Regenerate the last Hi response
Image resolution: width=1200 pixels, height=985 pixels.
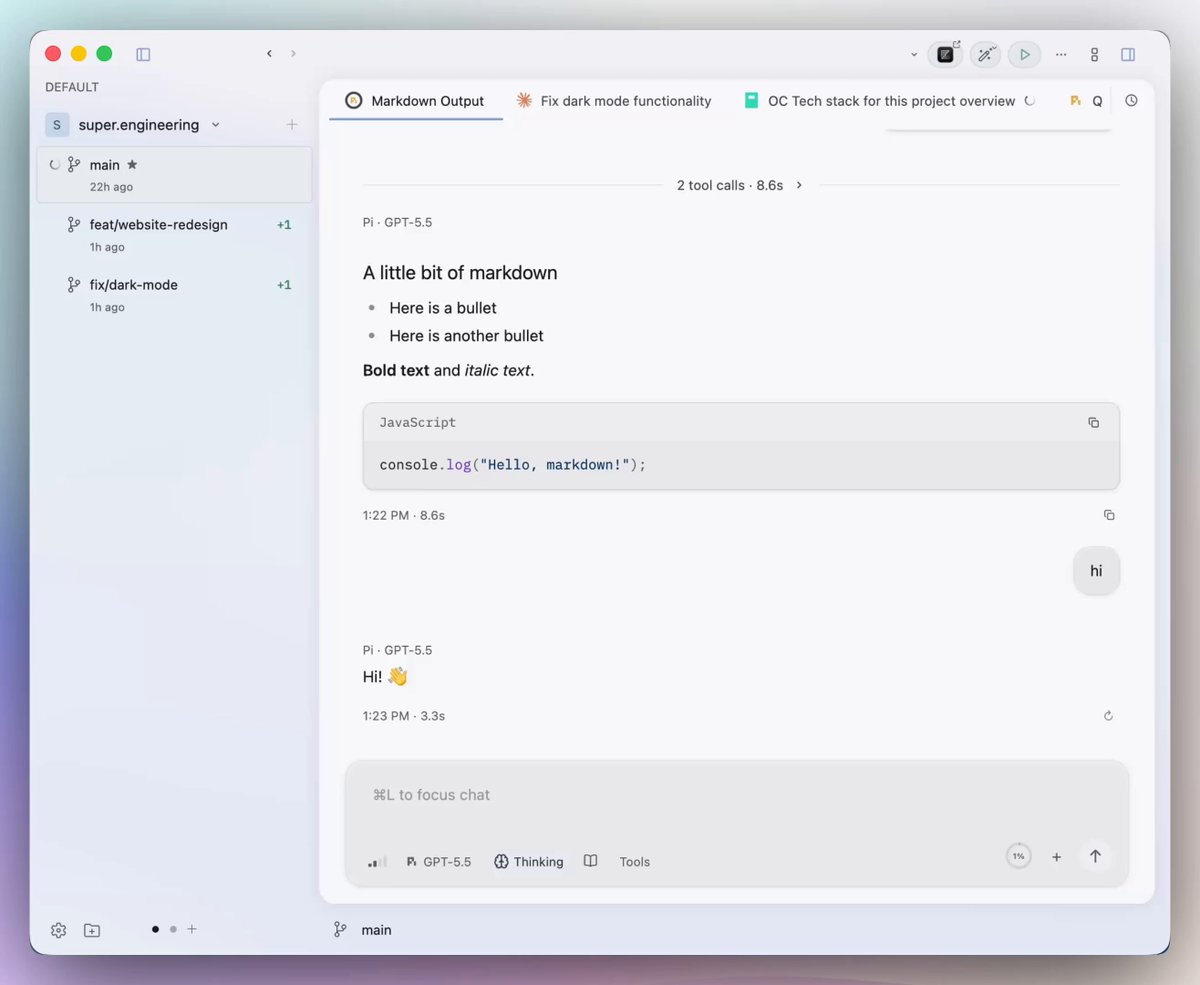(1108, 716)
